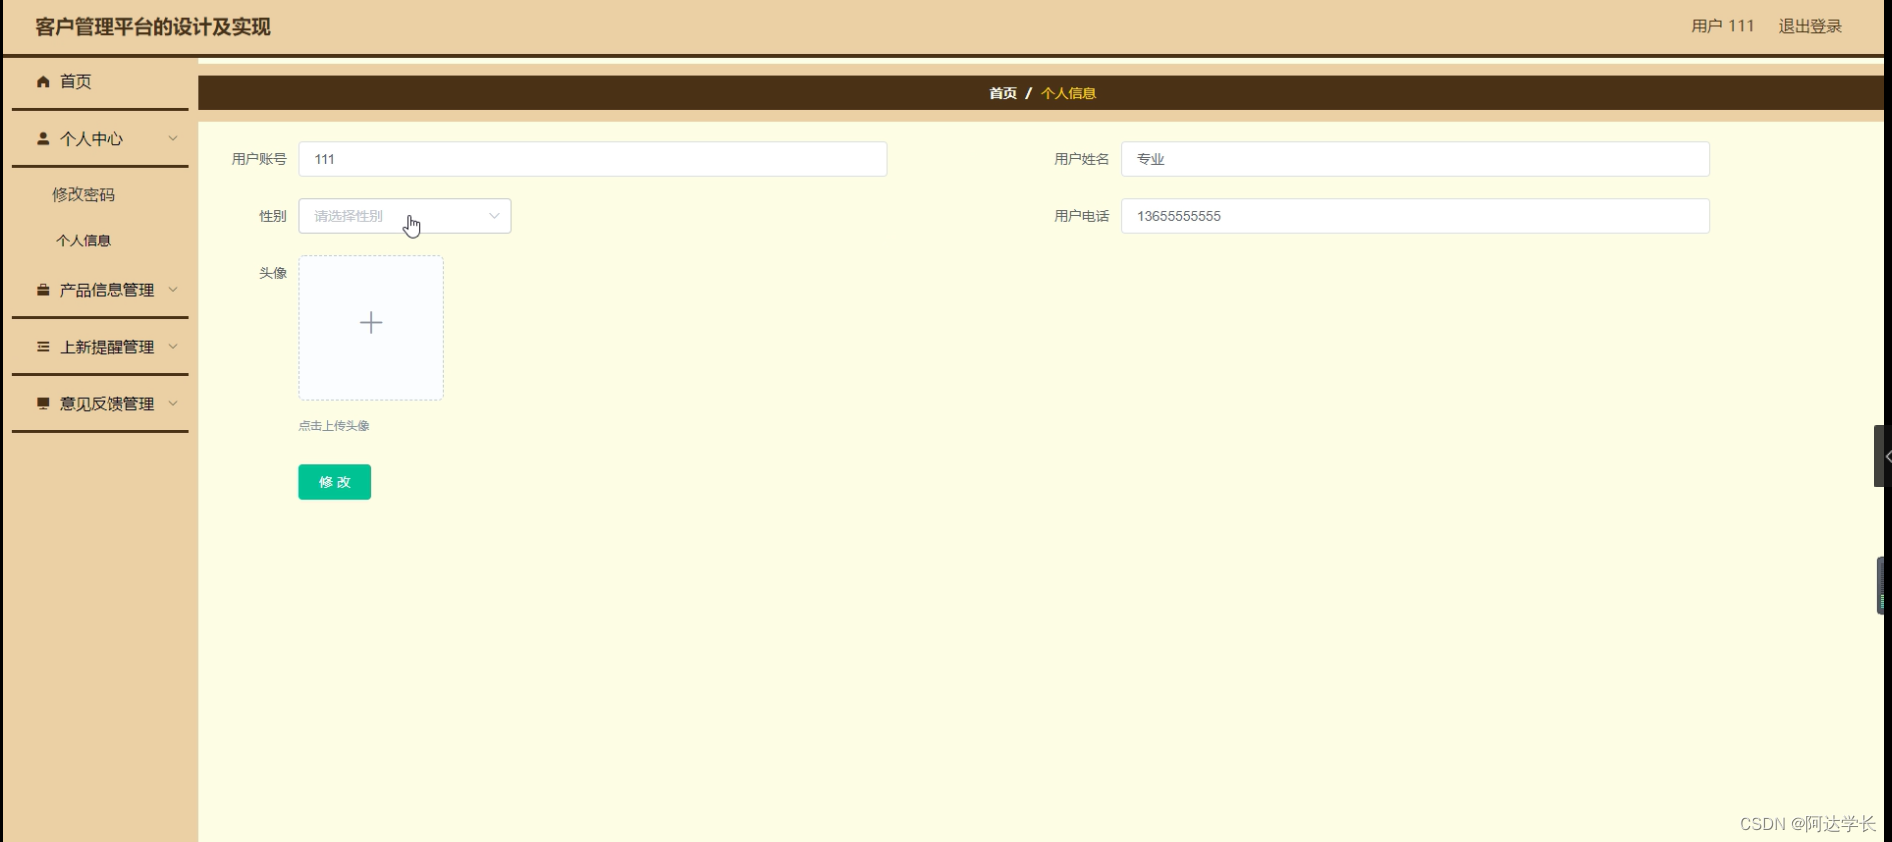1892x842 pixels.
Task: Expand the 产品信息管理 menu chevron
Action: point(173,290)
